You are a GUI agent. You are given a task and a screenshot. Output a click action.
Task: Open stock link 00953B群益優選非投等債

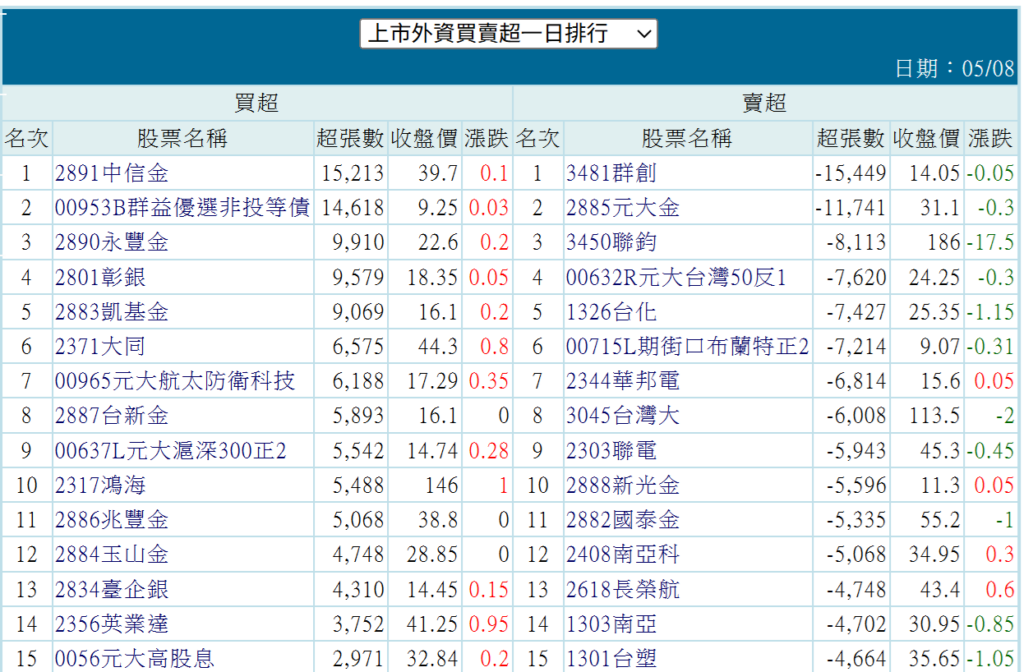[x=182, y=208]
